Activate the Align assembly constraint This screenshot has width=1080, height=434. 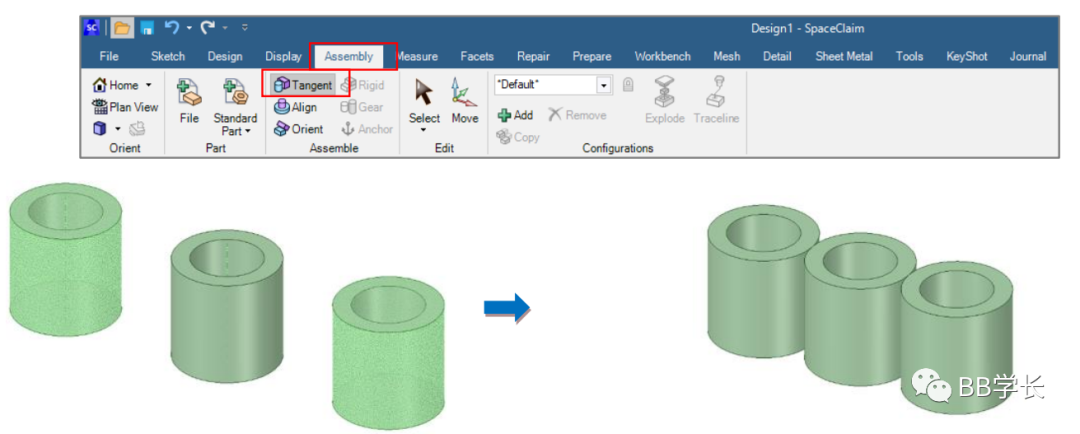point(295,107)
